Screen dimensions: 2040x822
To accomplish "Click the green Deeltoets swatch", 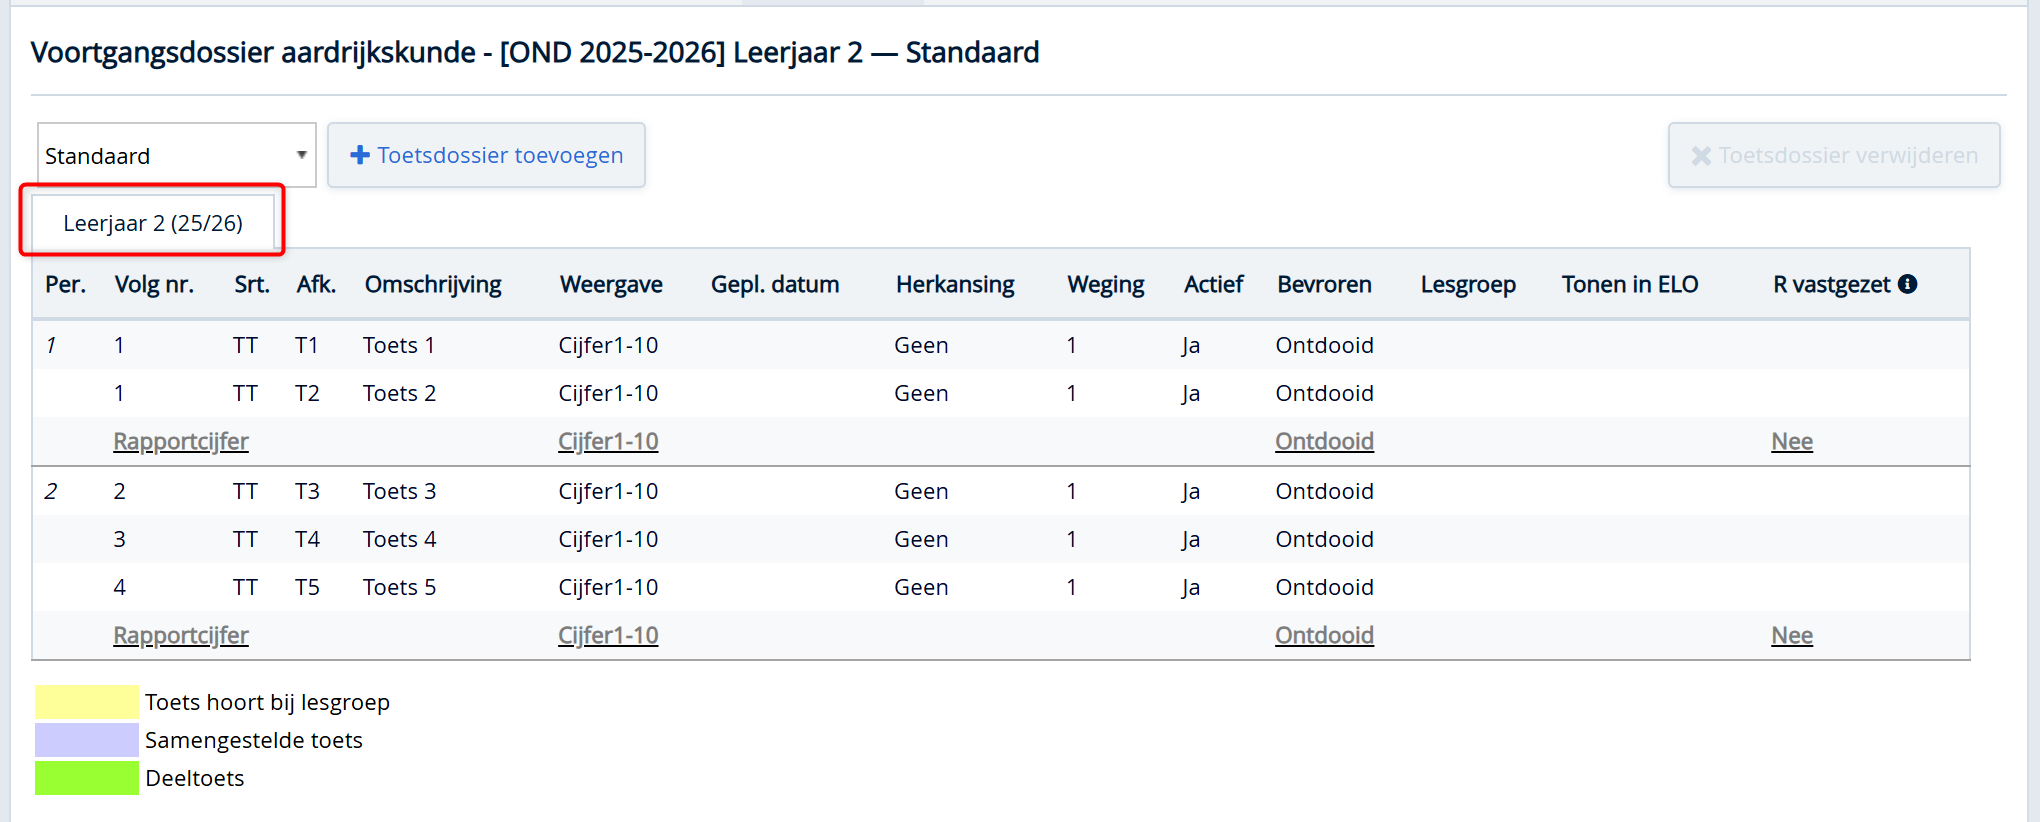I will 86,778.
